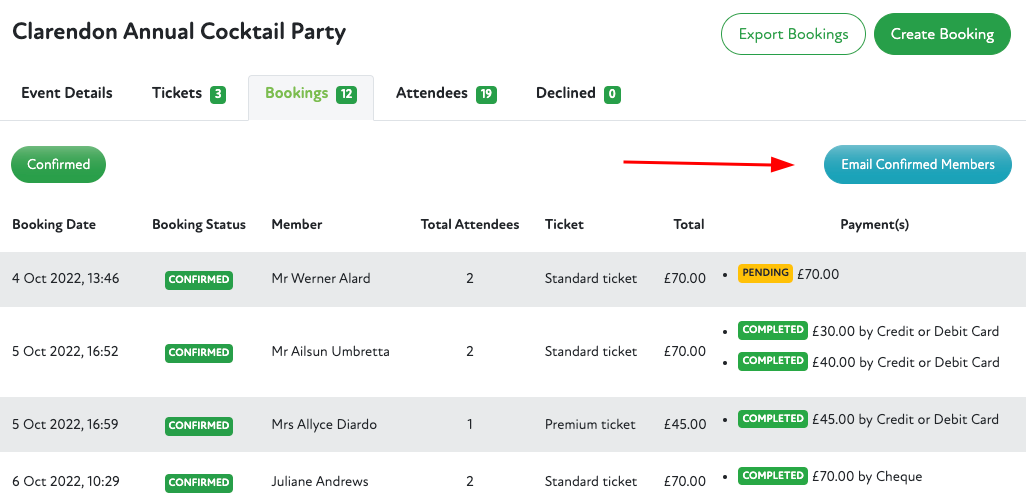Open the Event Details tab
Viewport: 1026px width, 504px height.
(67, 93)
